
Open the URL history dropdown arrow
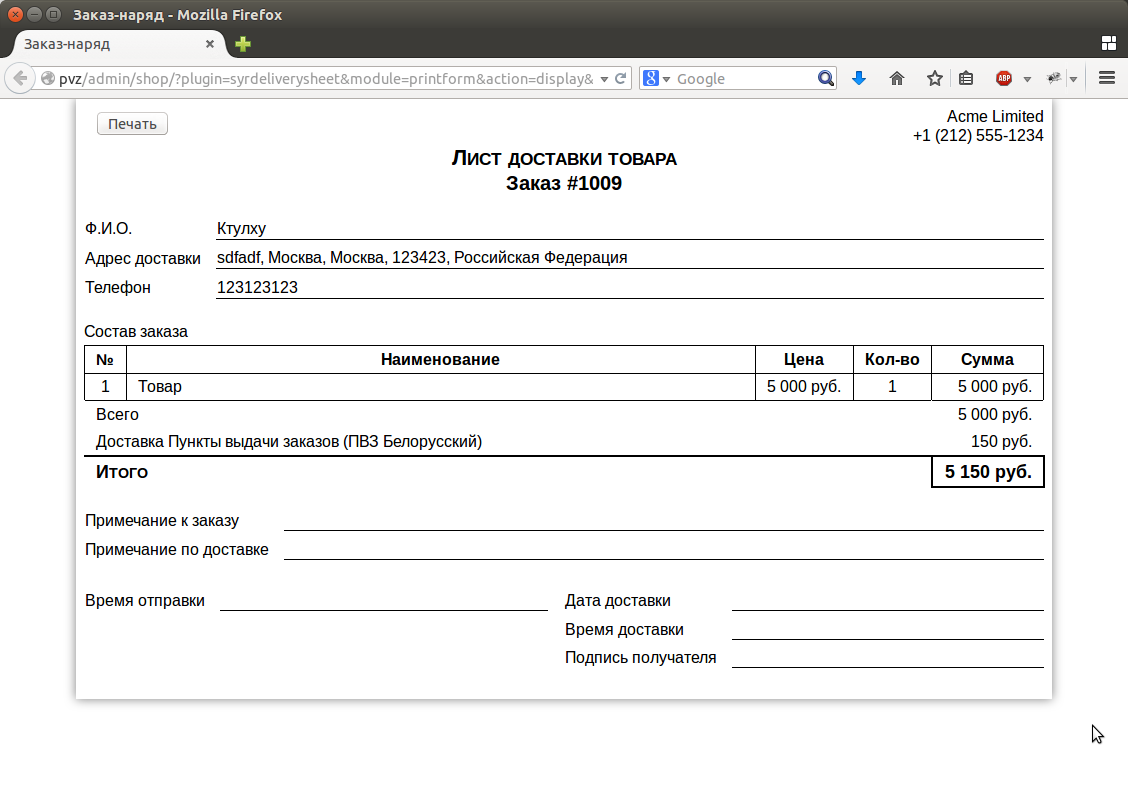pos(604,79)
